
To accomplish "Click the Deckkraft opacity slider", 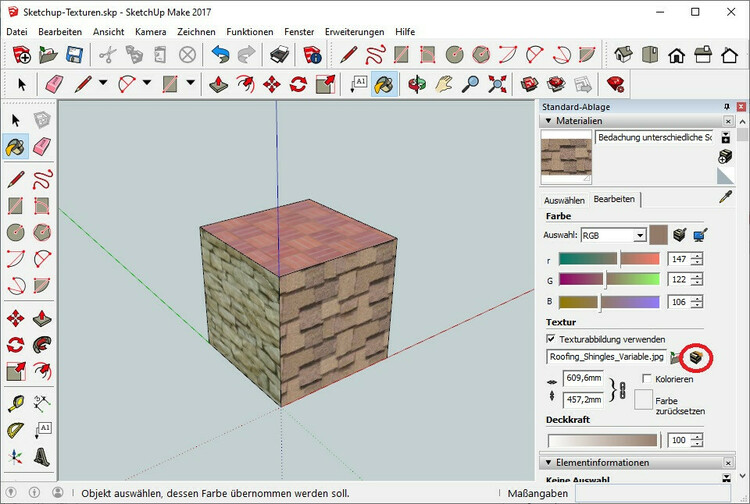I will tap(602, 440).
